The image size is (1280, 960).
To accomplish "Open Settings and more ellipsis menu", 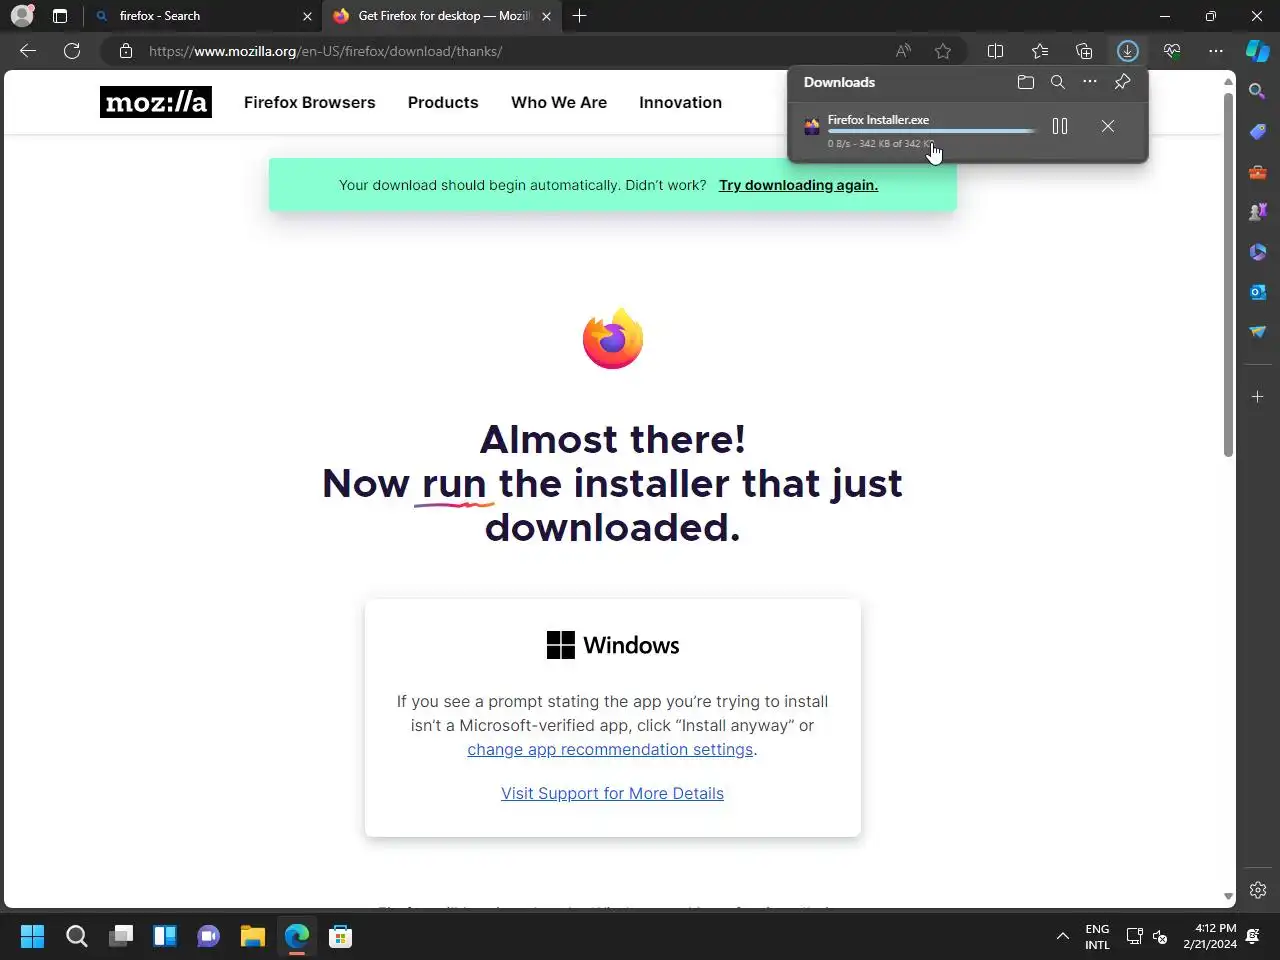I will (x=1216, y=51).
